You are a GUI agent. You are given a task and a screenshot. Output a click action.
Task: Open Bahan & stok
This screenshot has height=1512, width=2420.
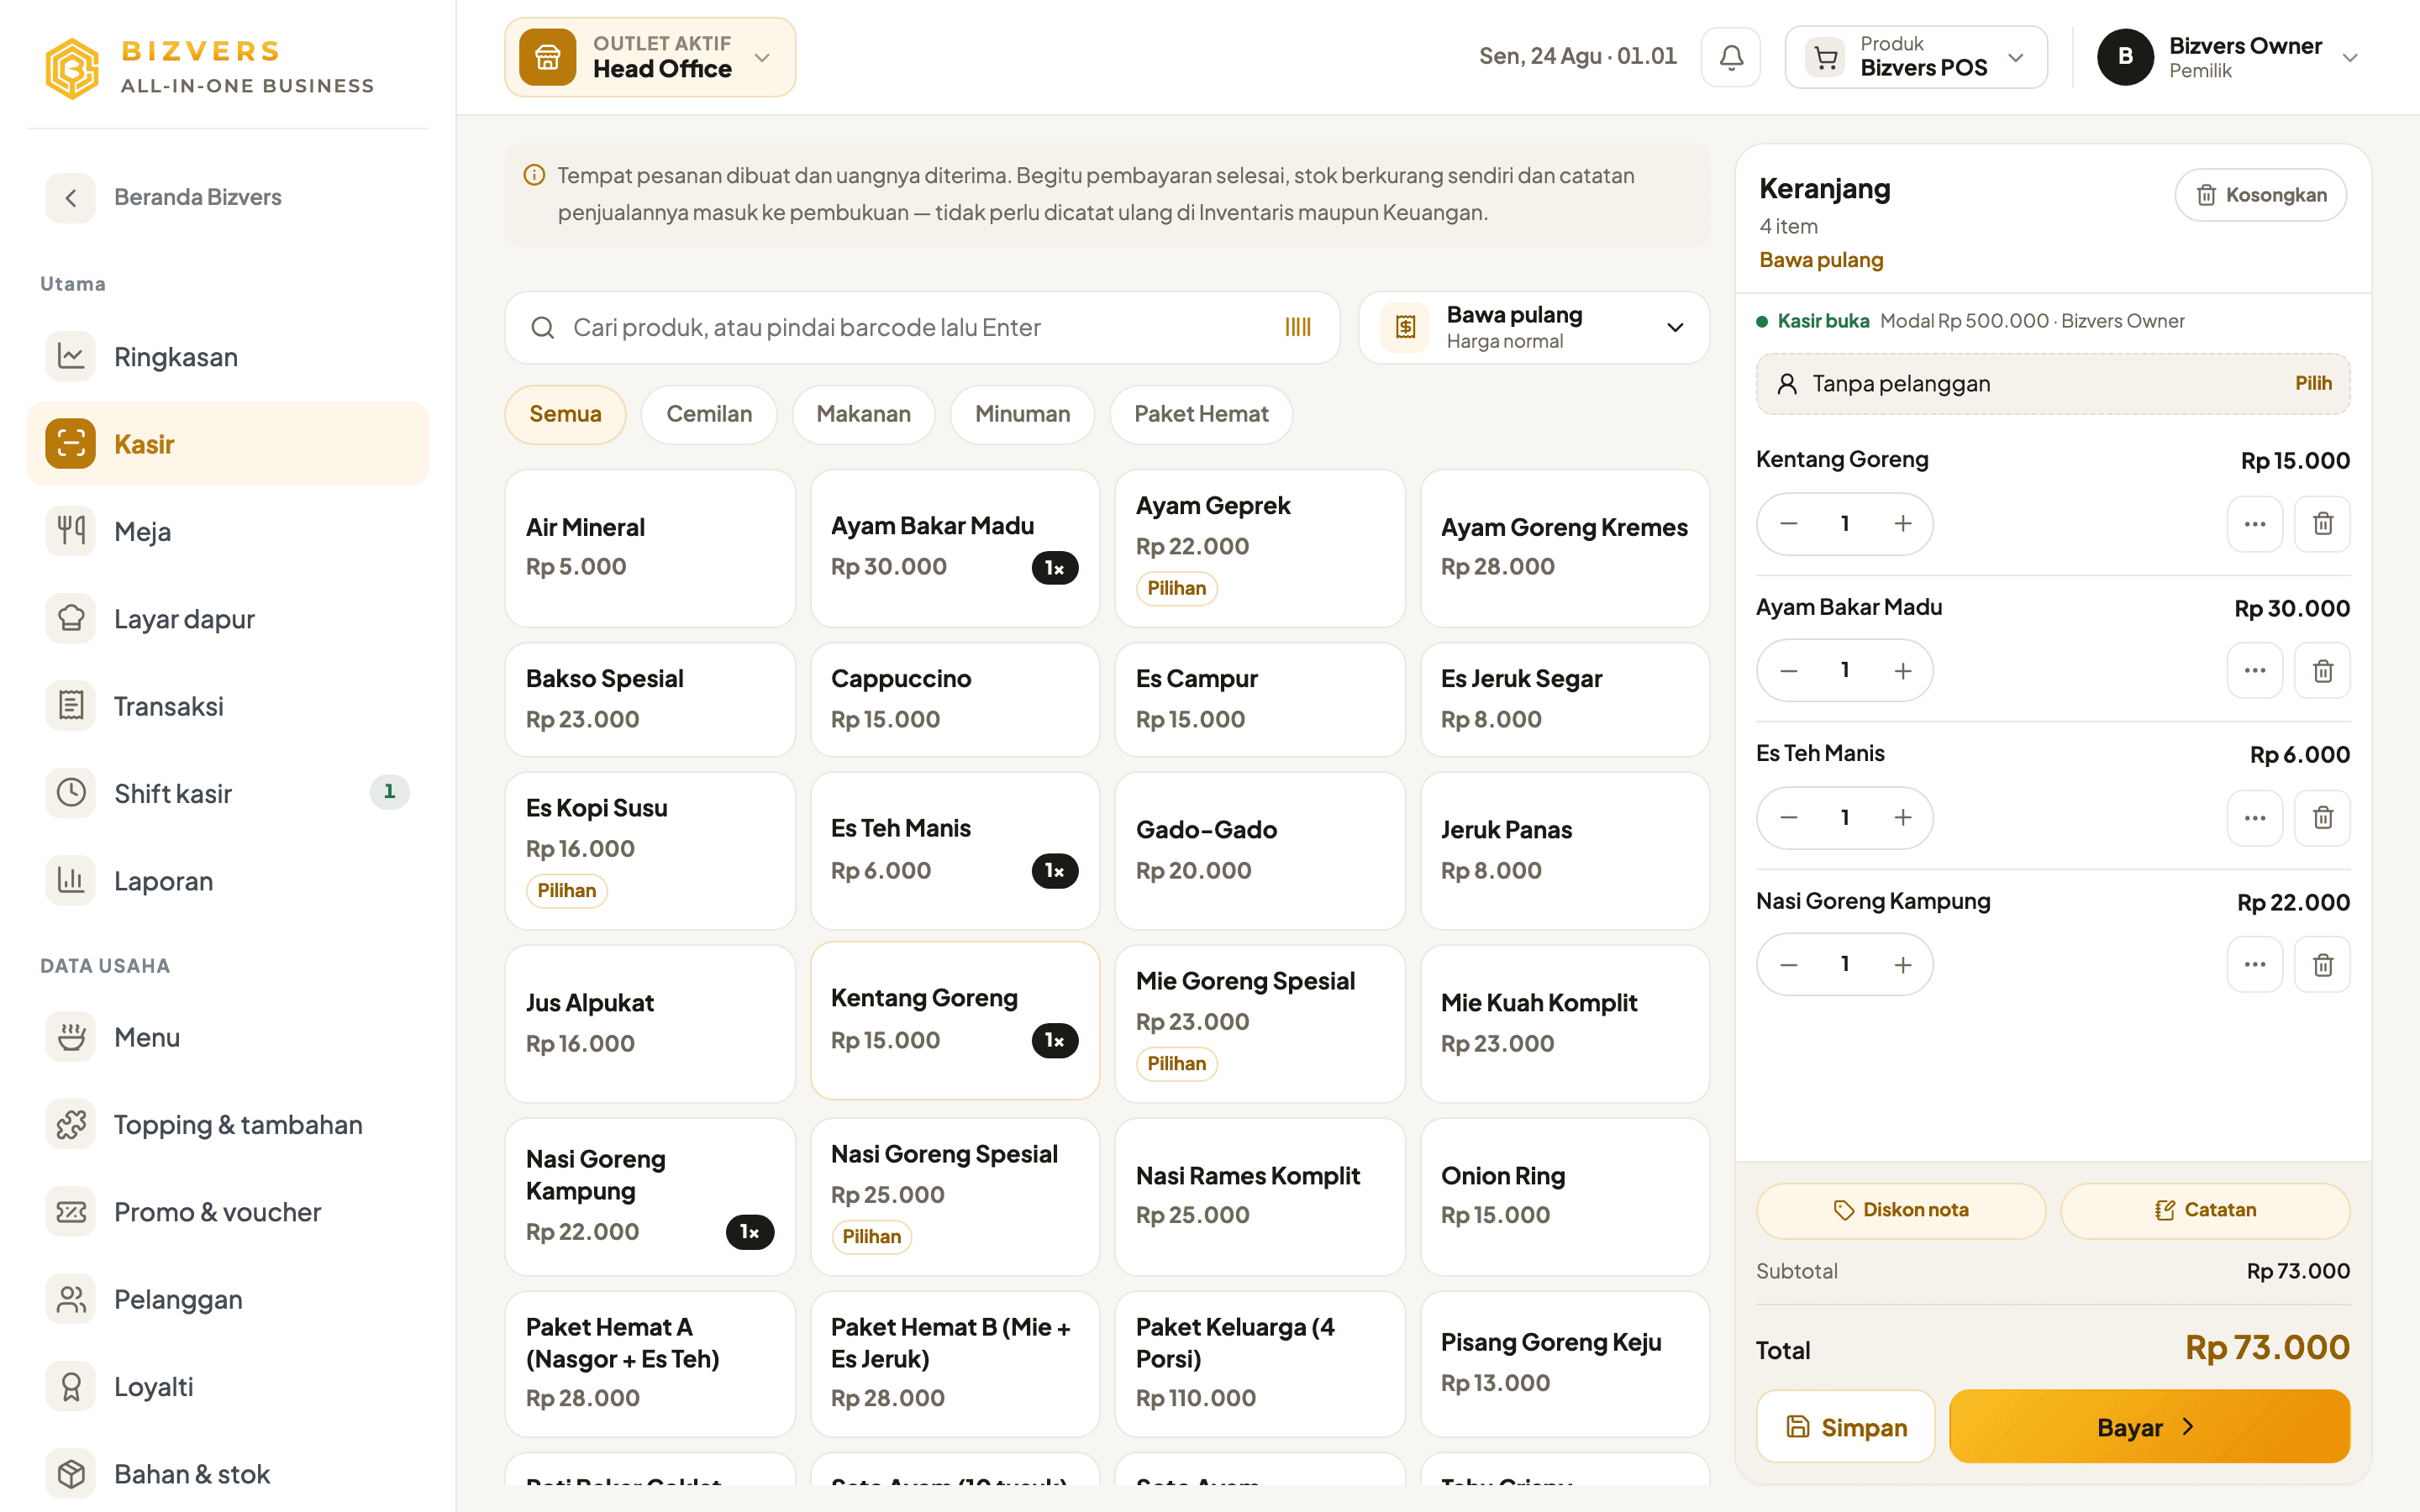click(x=228, y=1474)
